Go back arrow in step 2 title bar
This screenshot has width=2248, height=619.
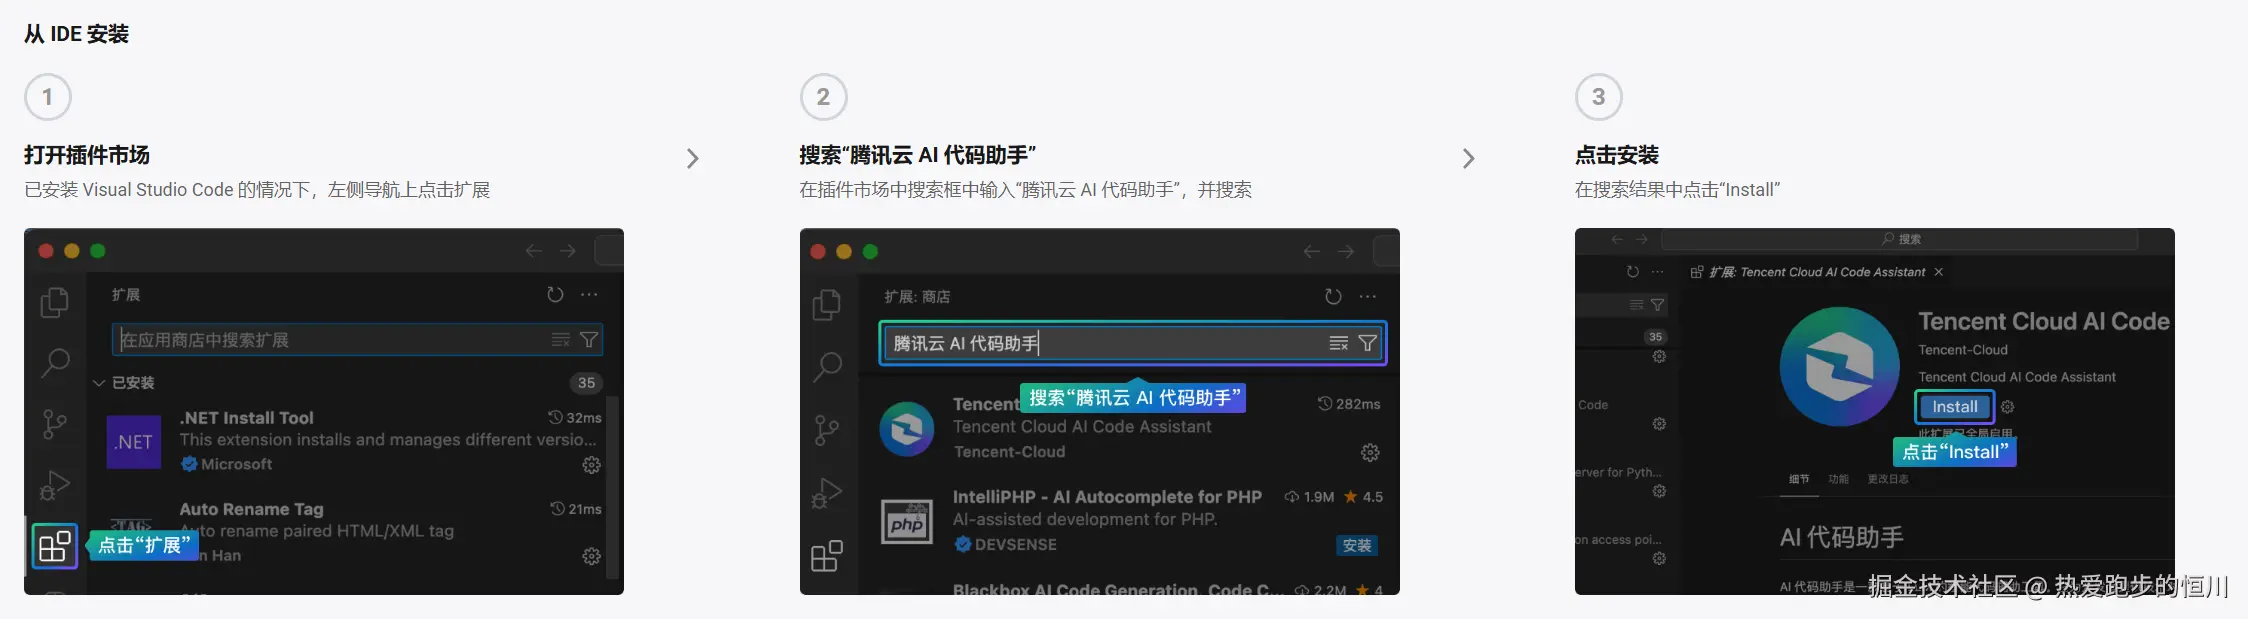click(1312, 252)
